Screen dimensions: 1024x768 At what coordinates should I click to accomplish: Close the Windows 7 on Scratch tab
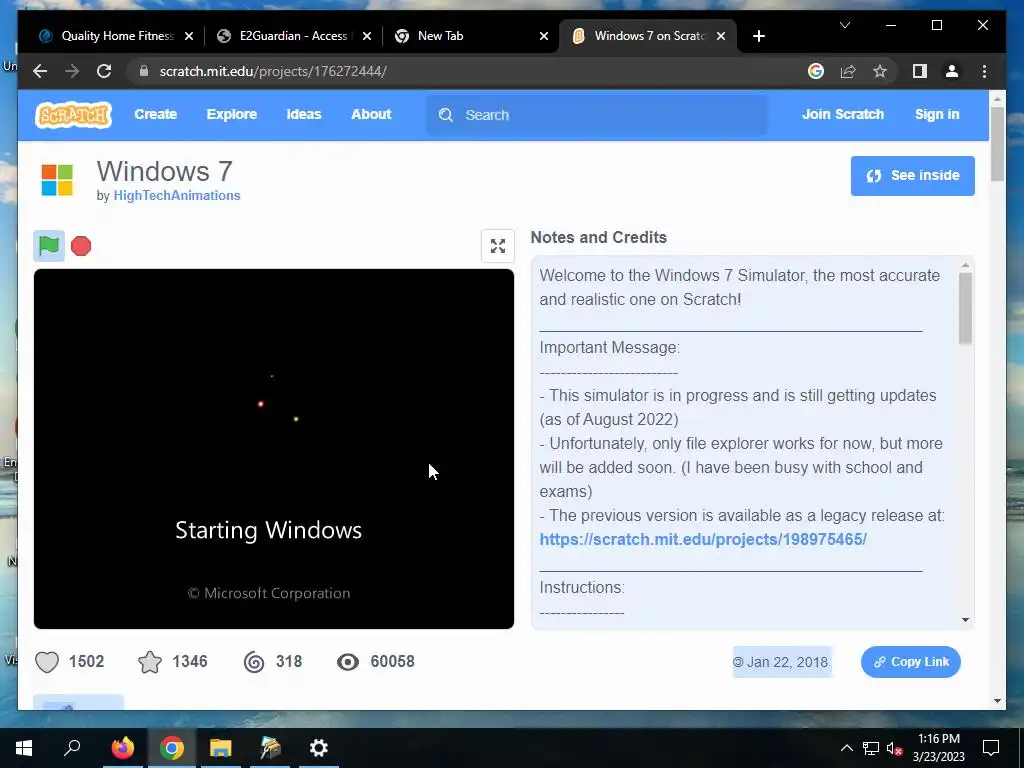pyautogui.click(x=721, y=36)
